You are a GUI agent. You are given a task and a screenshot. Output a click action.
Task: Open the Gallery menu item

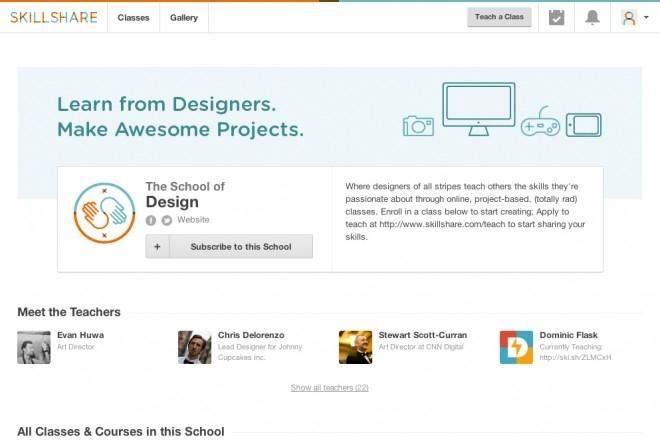184,18
